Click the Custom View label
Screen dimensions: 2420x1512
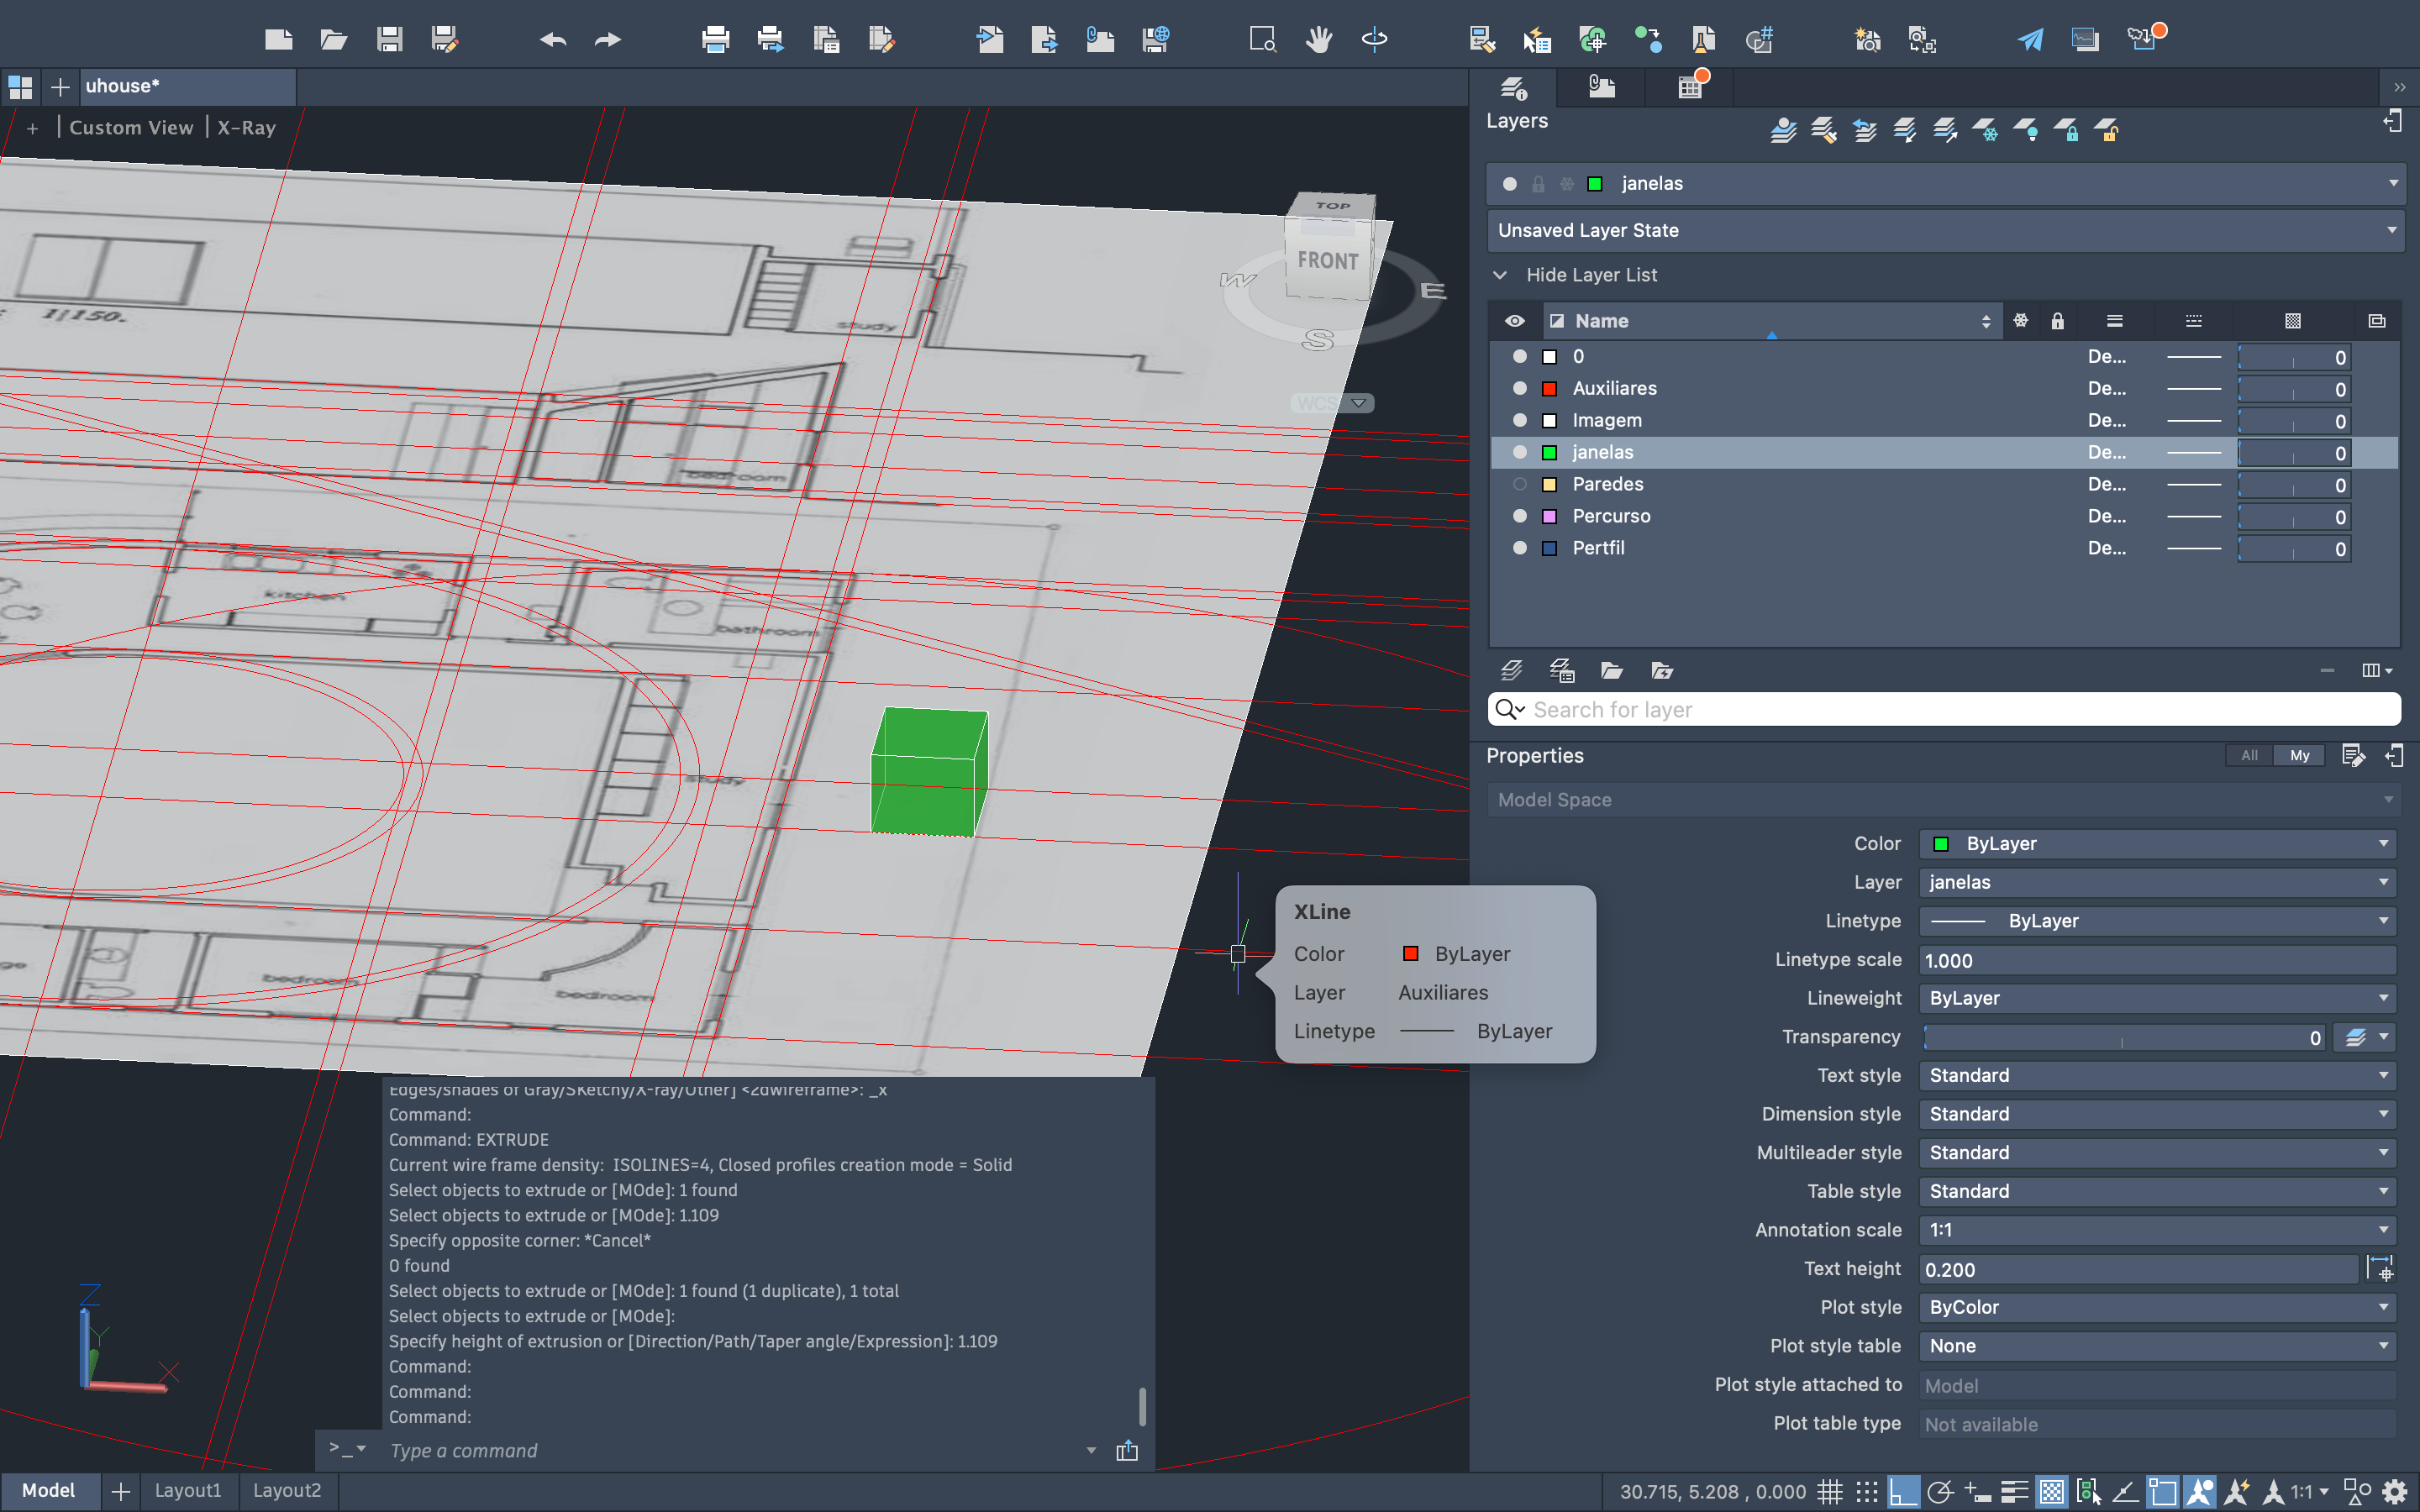tap(131, 128)
